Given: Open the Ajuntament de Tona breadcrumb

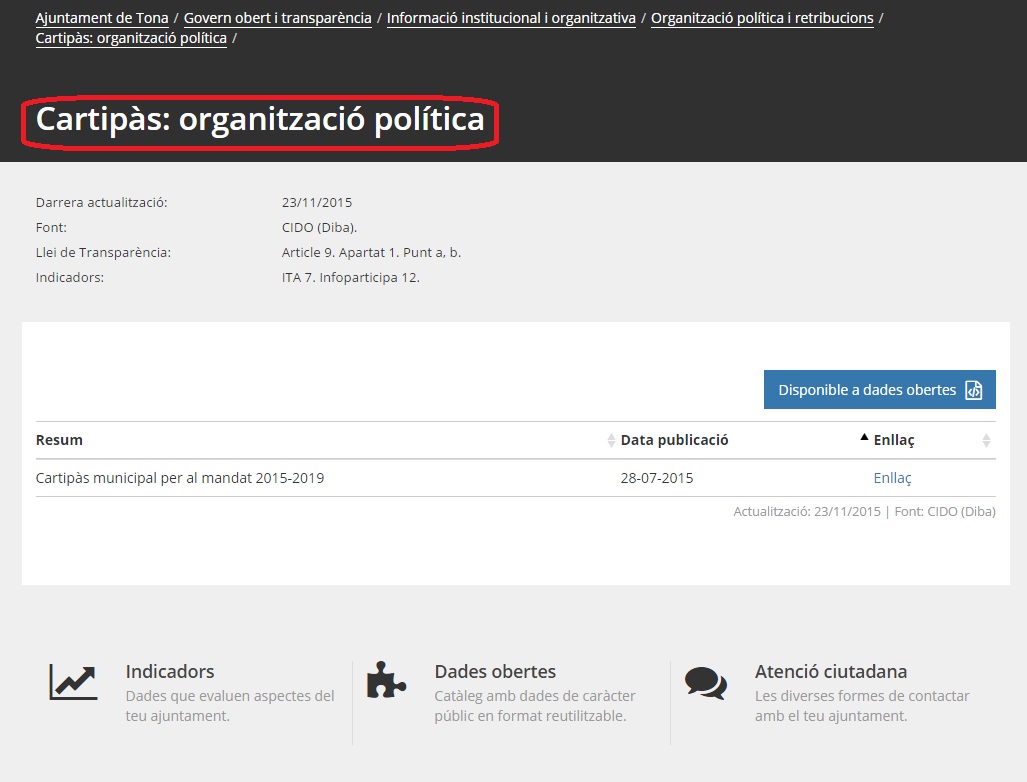Looking at the screenshot, I should [x=102, y=18].
